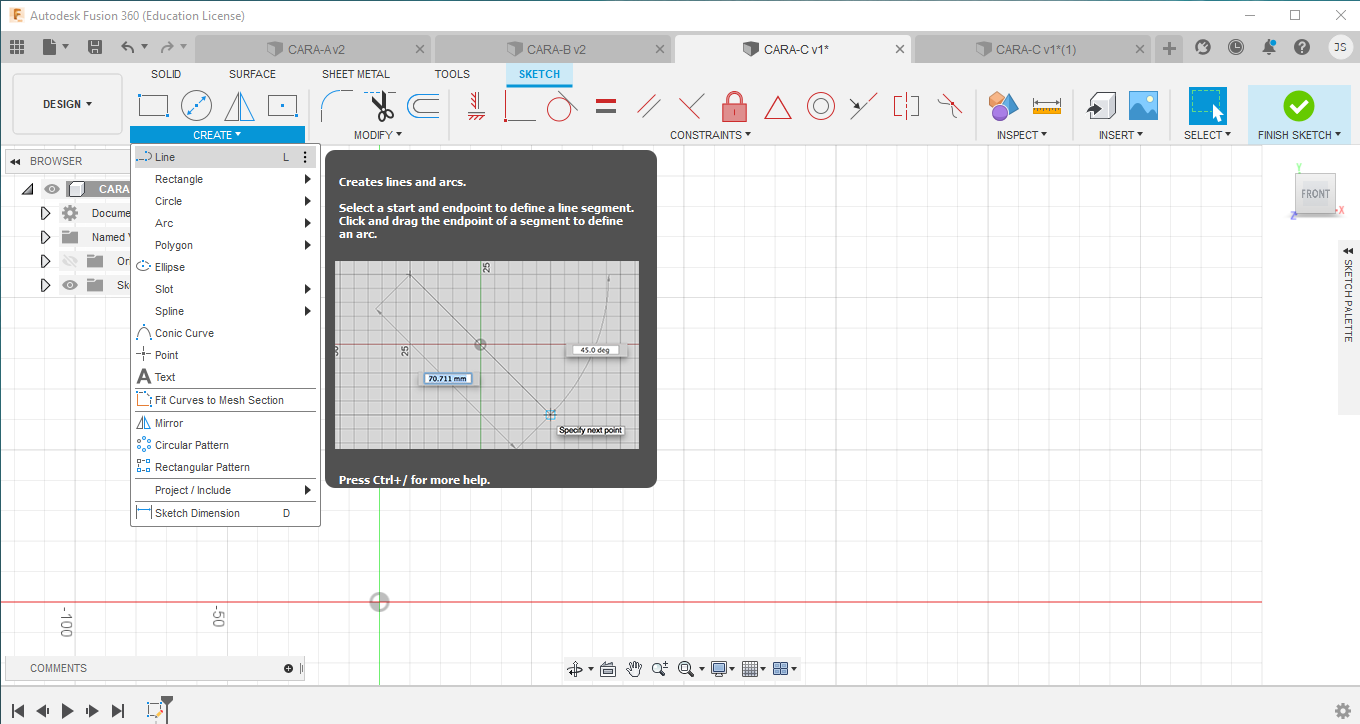Expand the Sketch Palette side panel
1360x724 pixels.
pyautogui.click(x=1348, y=251)
